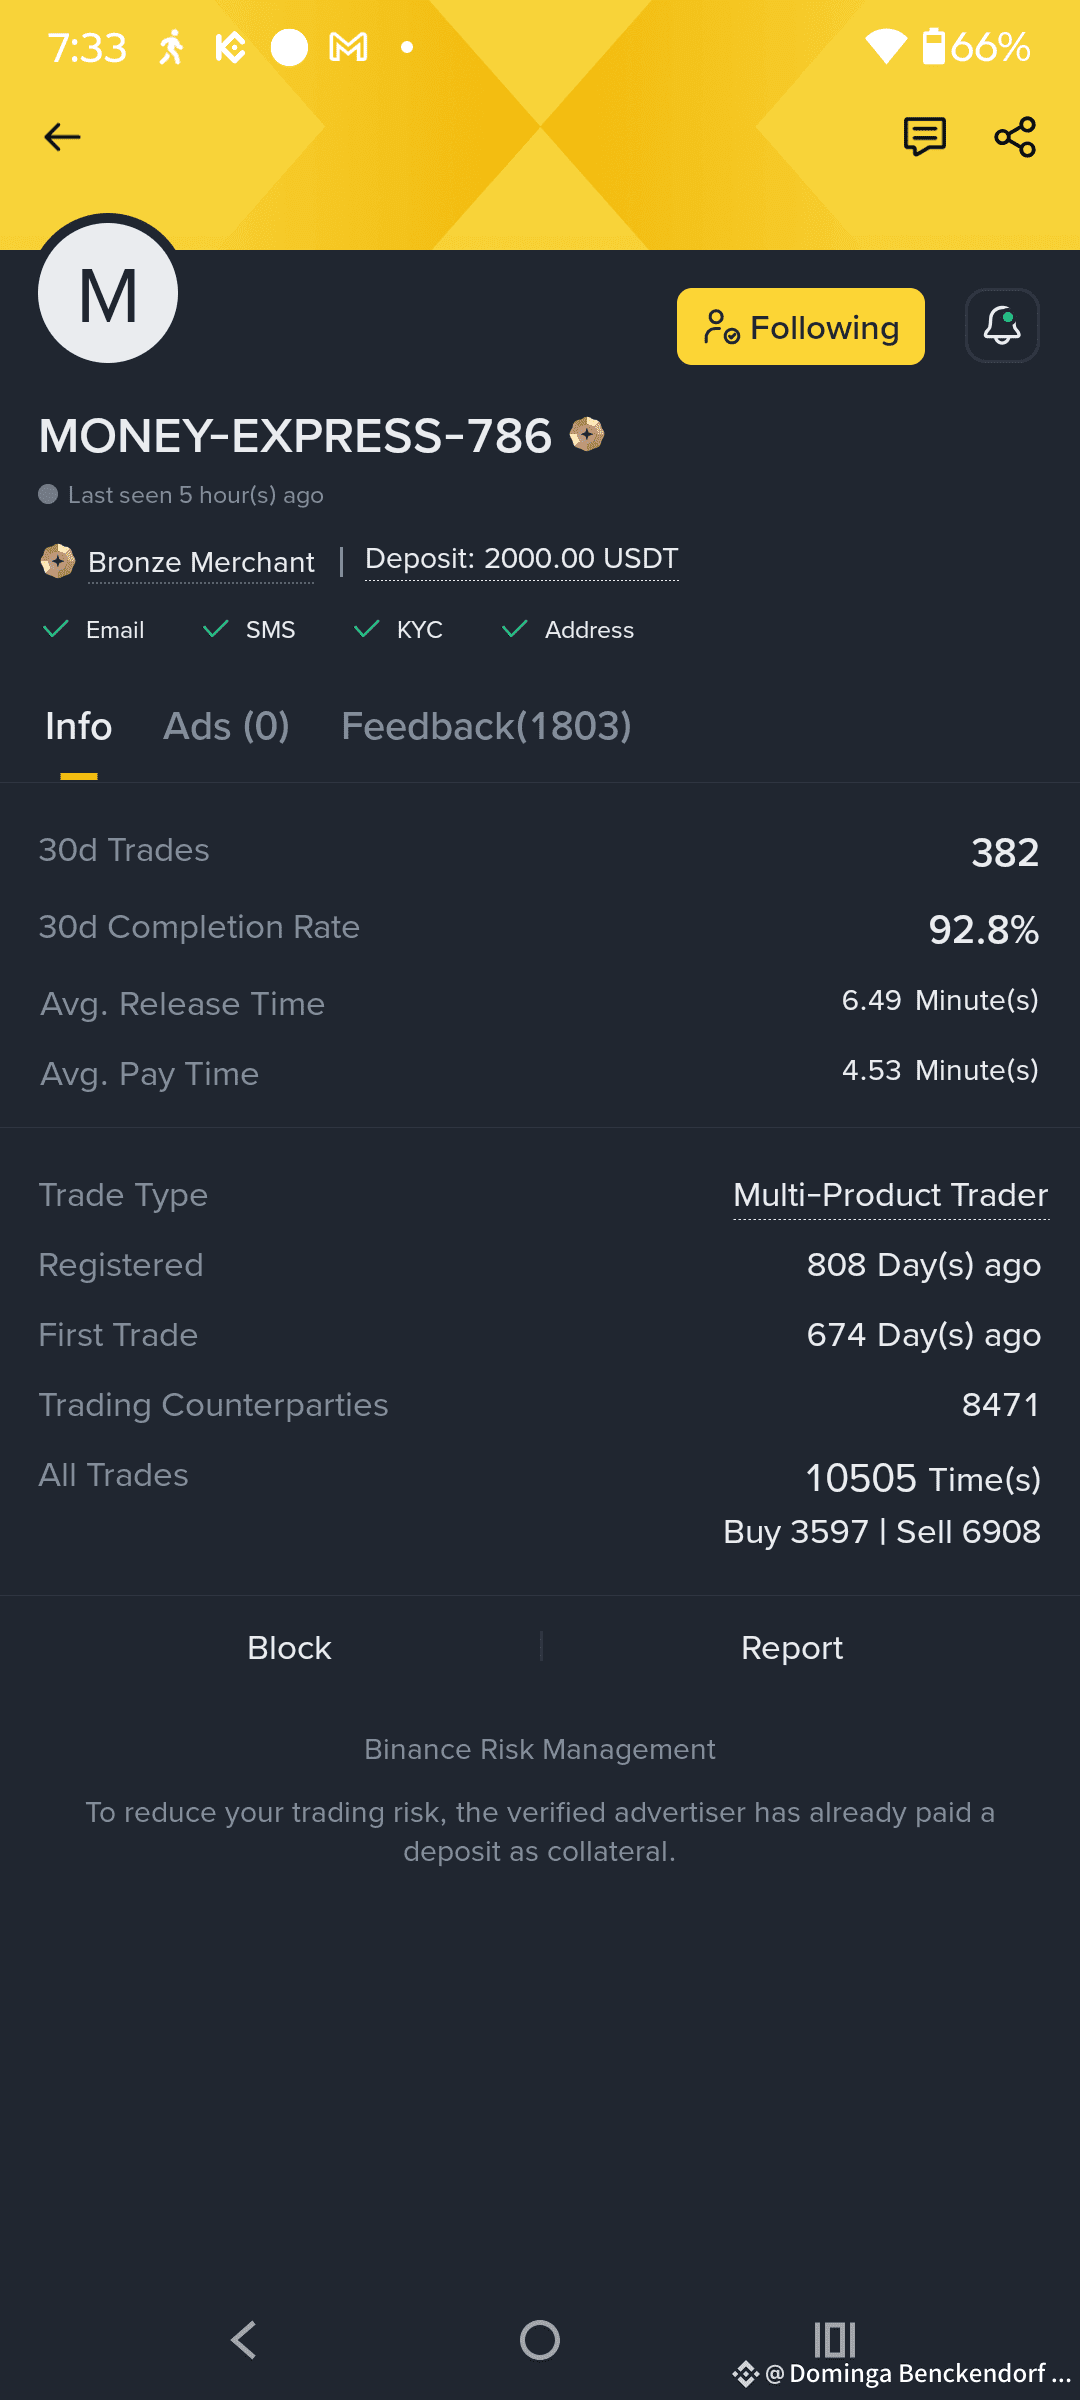This screenshot has height=2400, width=1080.
Task: Tap merchant badge beside MONEY-EXPRESS-786 name
Action: point(587,434)
